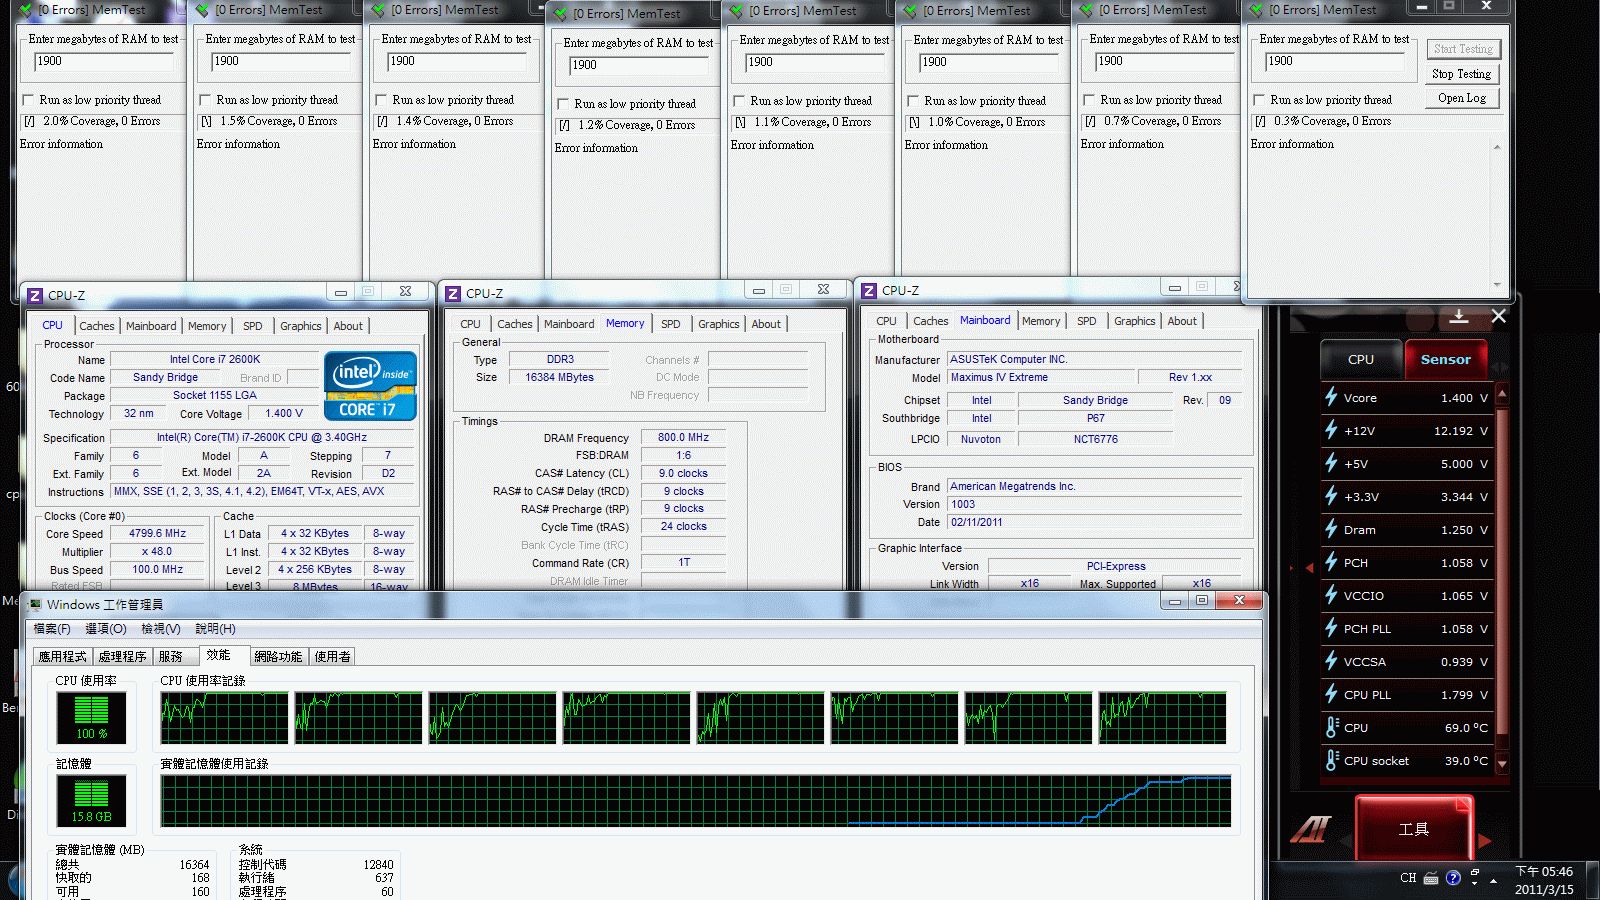Tick low priority thread in the 0.3% coverage MemTest
This screenshot has height=900, width=1600.
(x=1259, y=100)
